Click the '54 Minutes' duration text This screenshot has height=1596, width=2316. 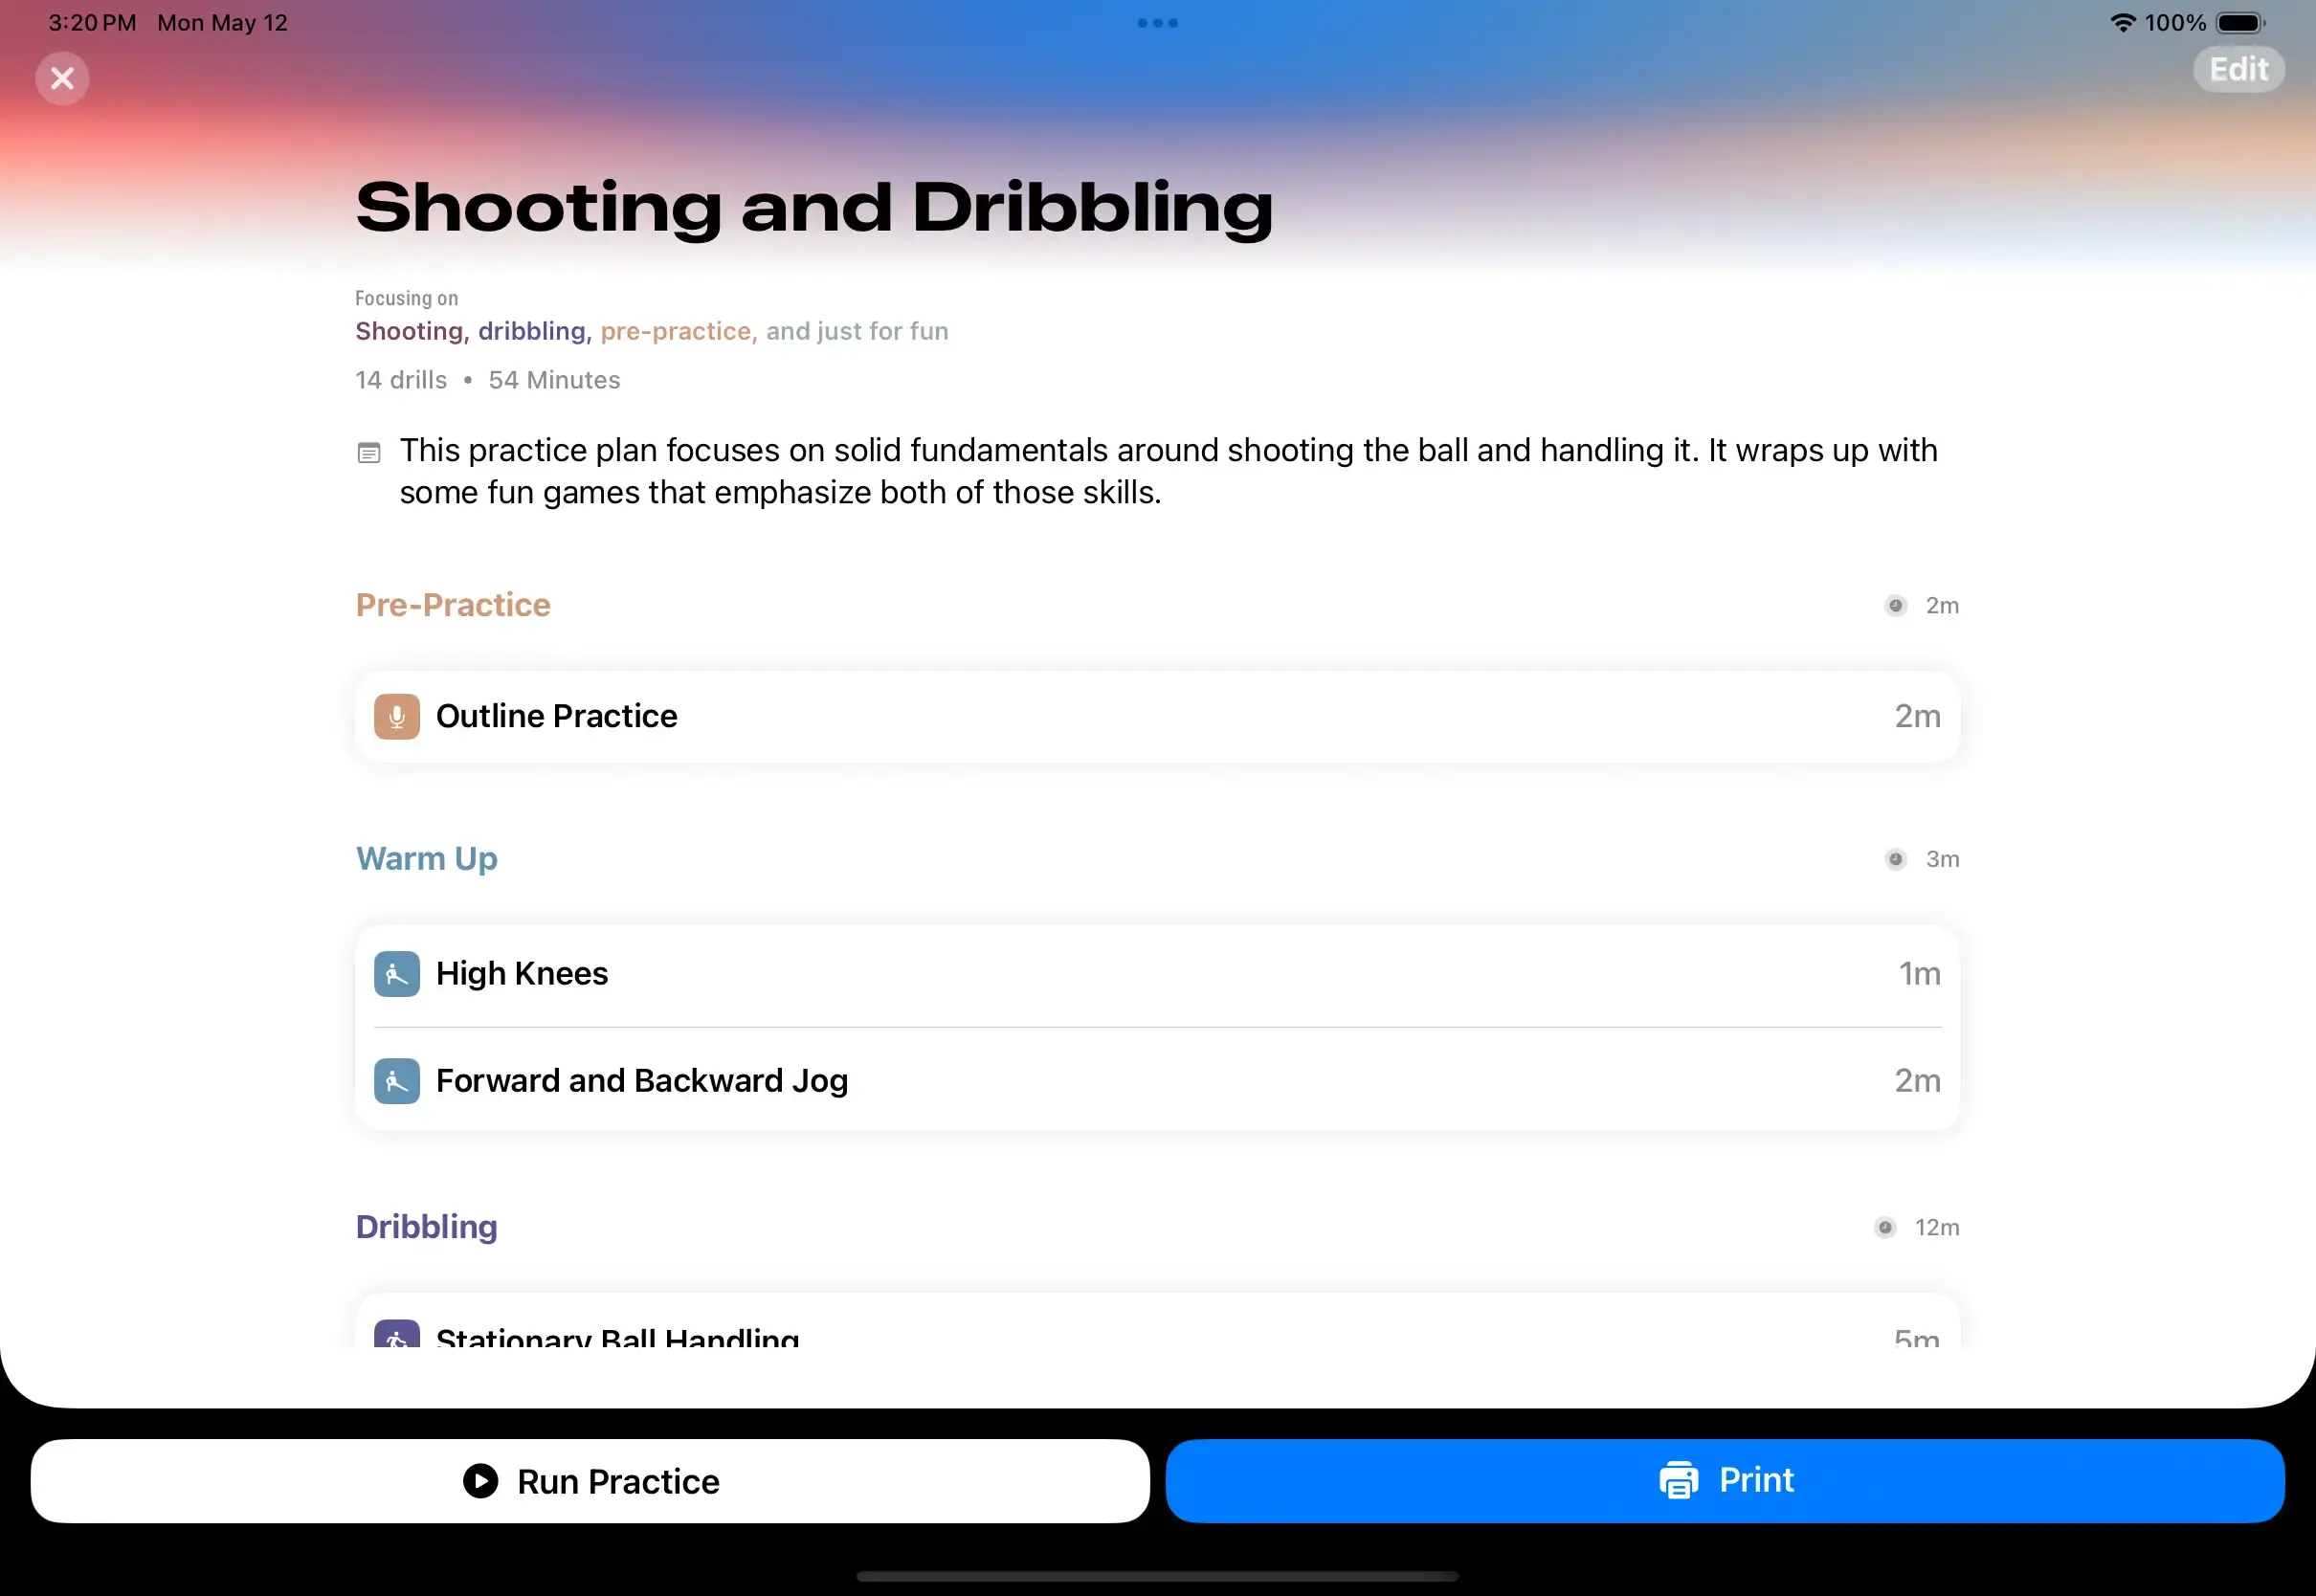click(554, 380)
